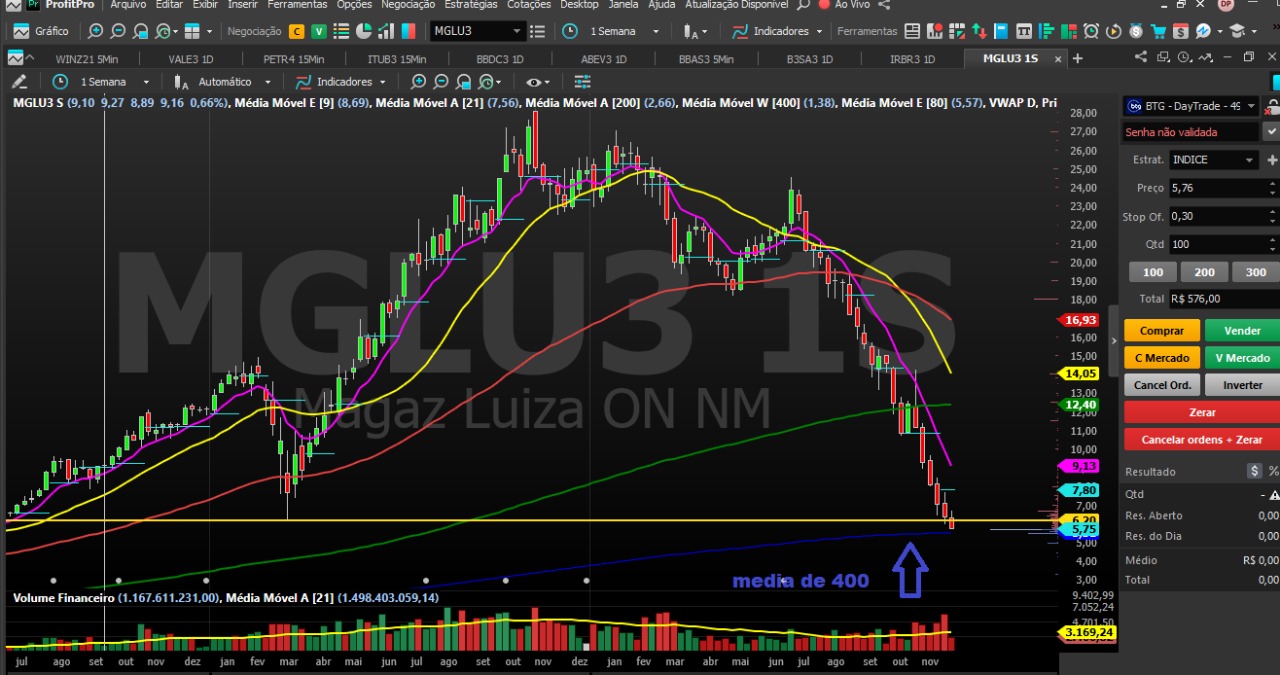Screen dimensions: 1280x675
Task: Click the Zerar button
Action: coord(1202,412)
